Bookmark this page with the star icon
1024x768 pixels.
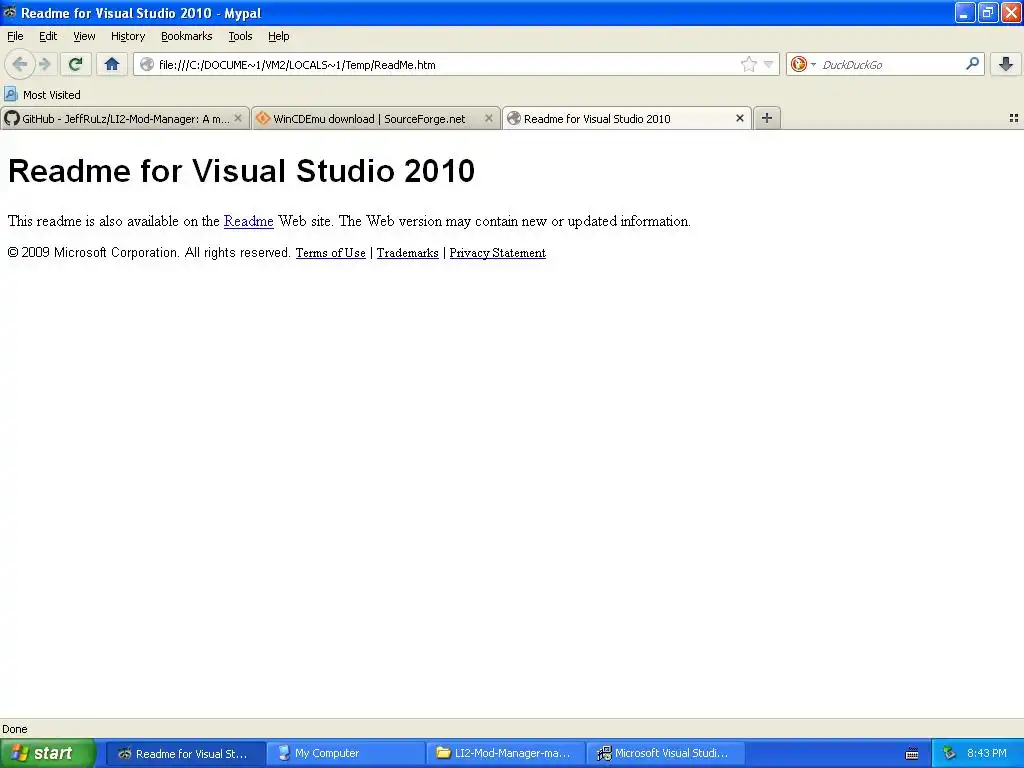click(x=748, y=64)
